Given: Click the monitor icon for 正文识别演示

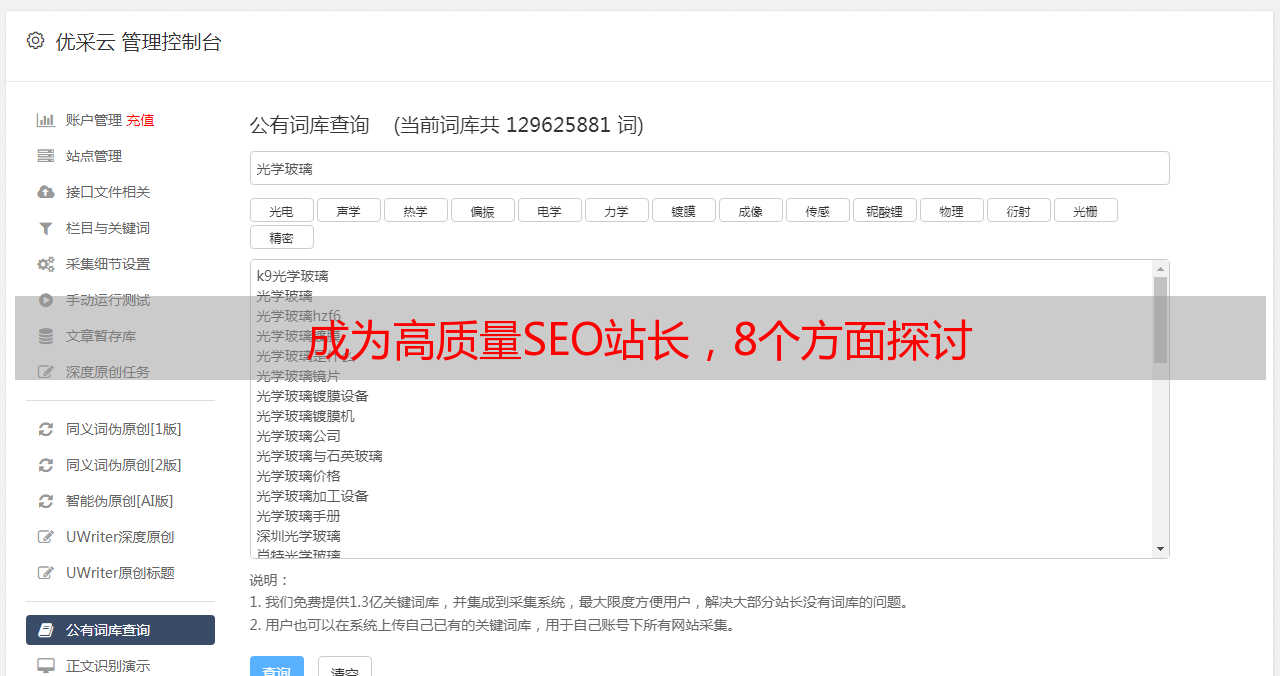Looking at the screenshot, I should [46, 665].
